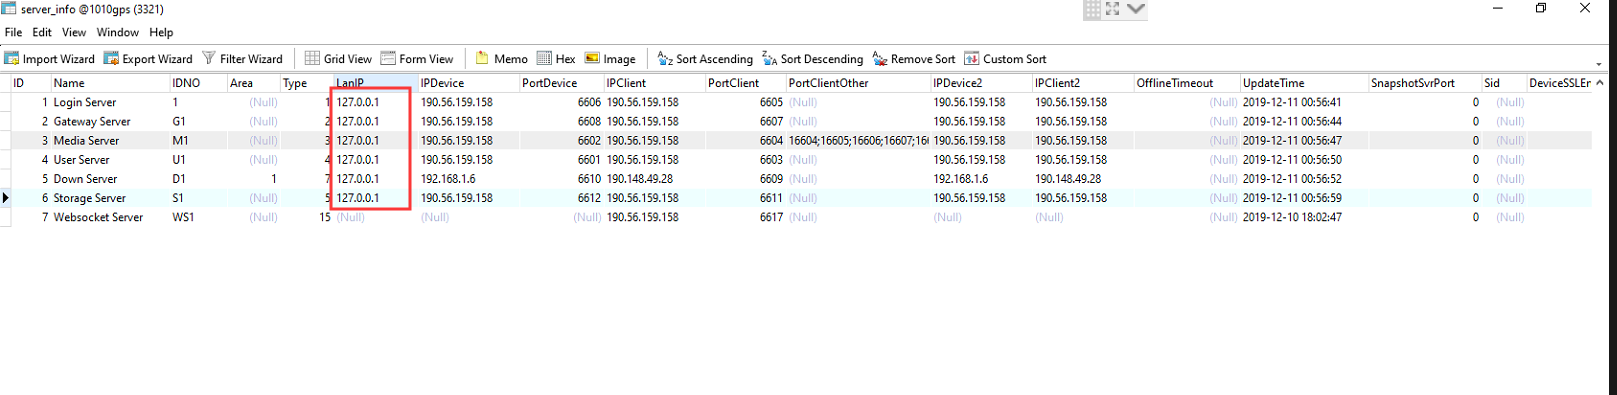The image size is (1617, 395).
Task: Click the PortDevice column header
Action: [x=561, y=83]
